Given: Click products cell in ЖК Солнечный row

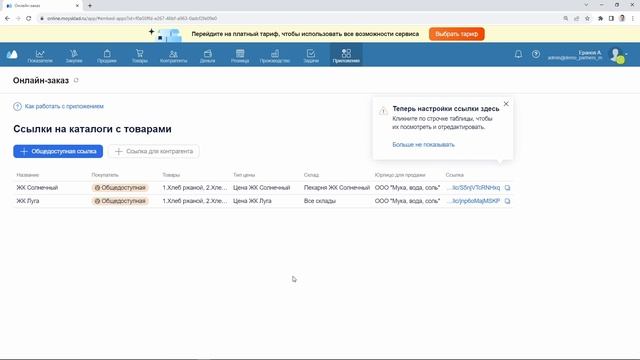Looking at the screenshot, I should pos(195,188).
